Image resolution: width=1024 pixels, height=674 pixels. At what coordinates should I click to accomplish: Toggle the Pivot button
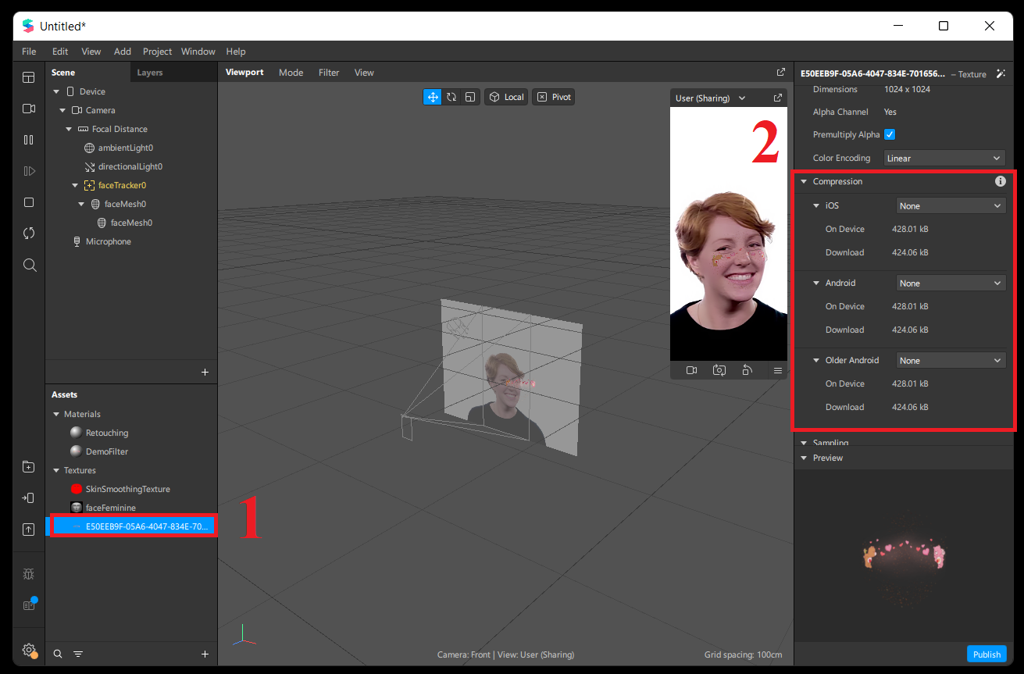[x=554, y=97]
